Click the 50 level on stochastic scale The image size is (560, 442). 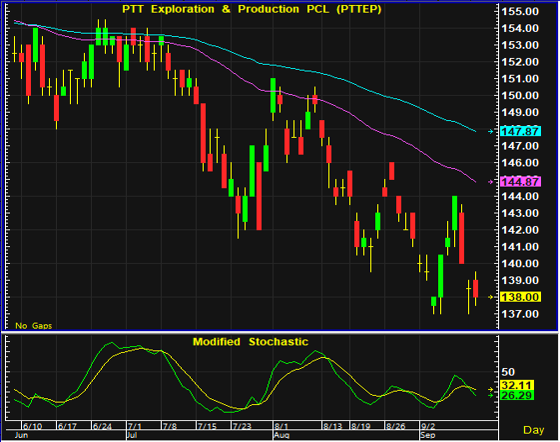pos(508,372)
